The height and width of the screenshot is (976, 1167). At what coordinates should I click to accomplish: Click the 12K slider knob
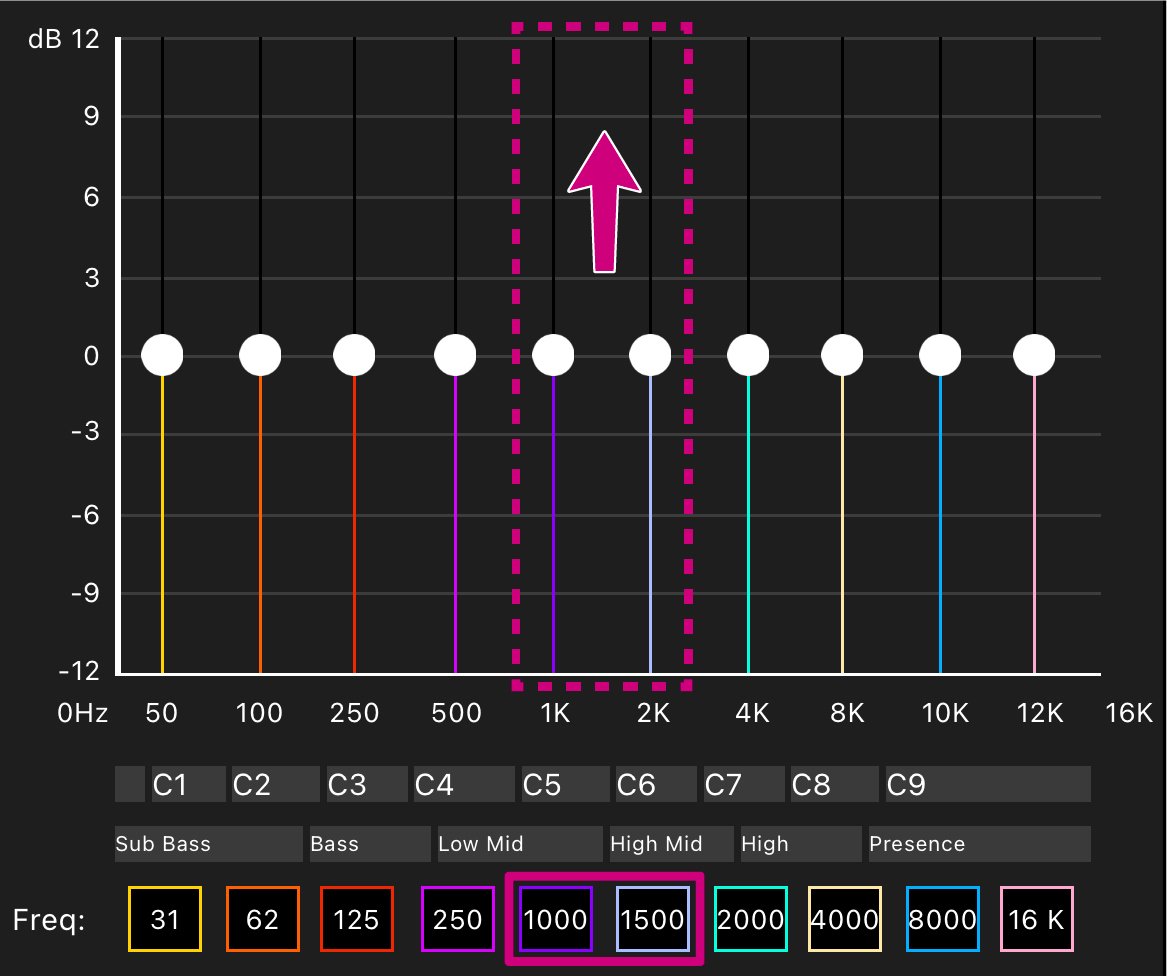1034,355
